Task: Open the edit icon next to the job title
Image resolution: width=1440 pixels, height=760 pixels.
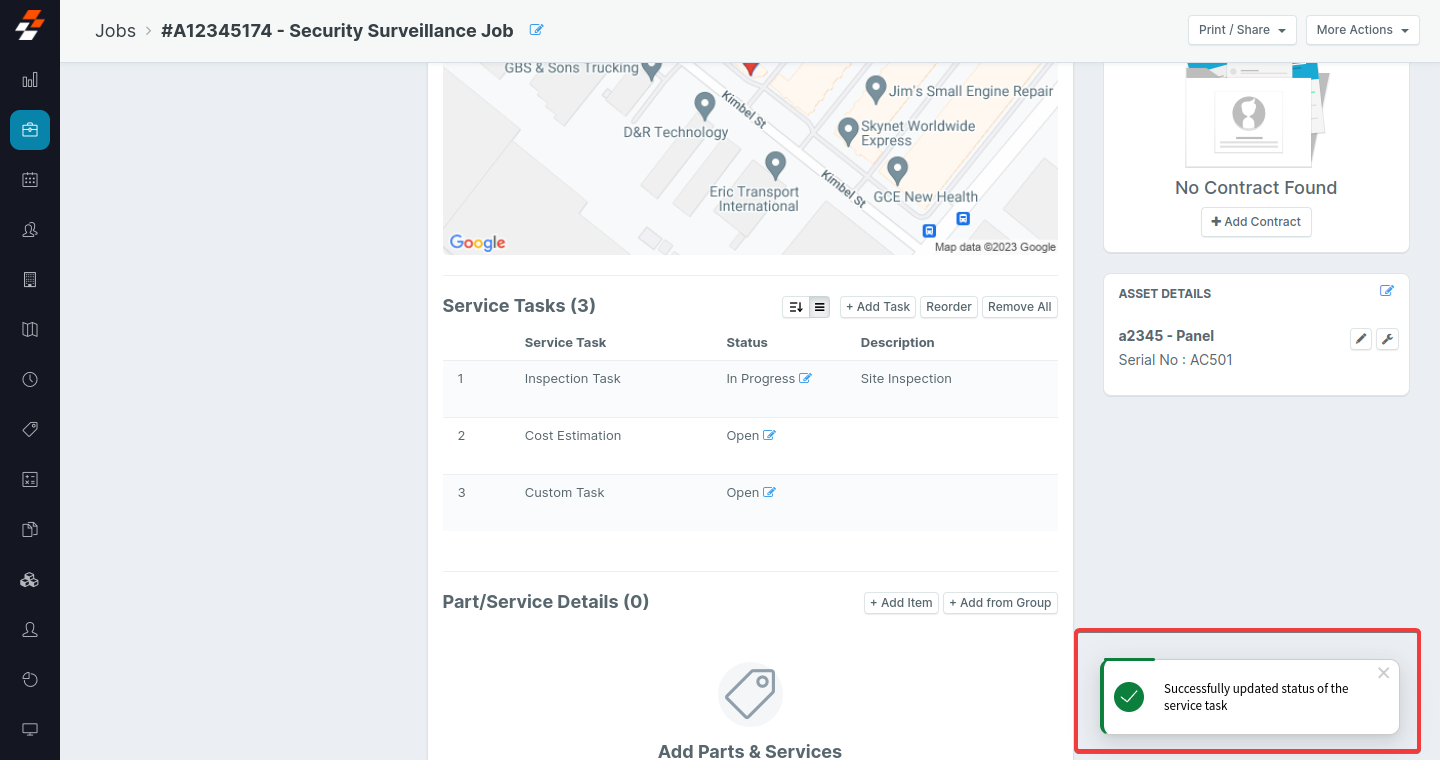Action: pyautogui.click(x=536, y=30)
